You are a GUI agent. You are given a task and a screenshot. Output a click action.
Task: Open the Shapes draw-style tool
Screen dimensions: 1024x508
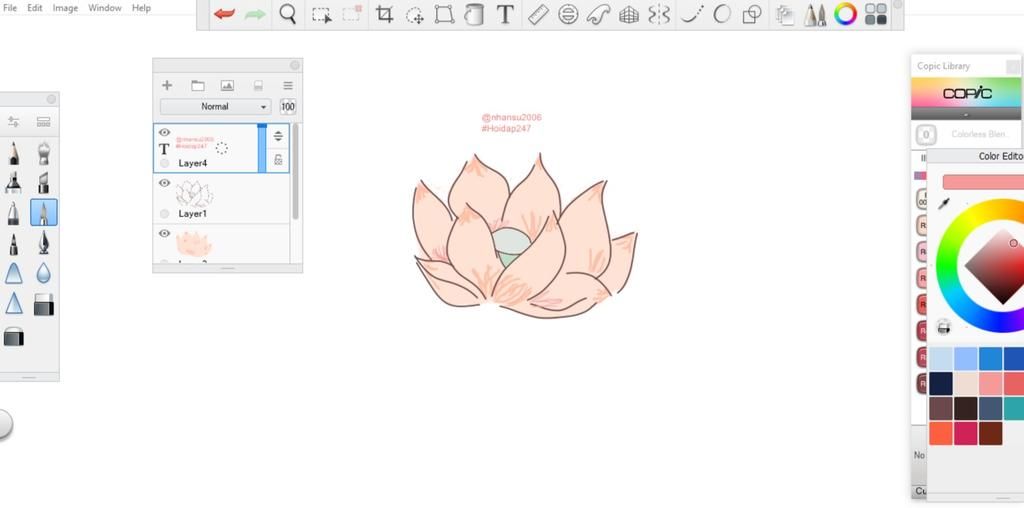click(x=753, y=14)
